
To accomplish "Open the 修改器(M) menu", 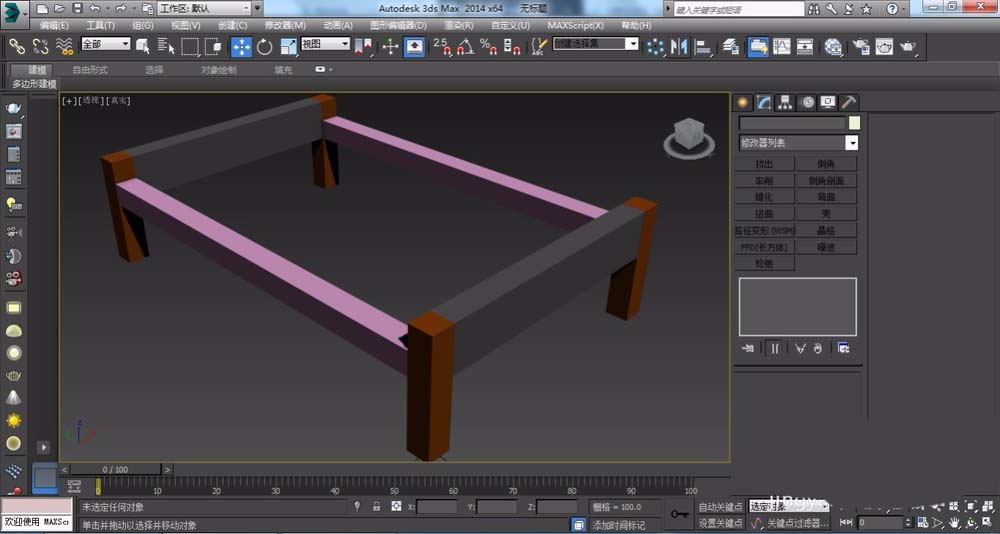I will point(285,26).
